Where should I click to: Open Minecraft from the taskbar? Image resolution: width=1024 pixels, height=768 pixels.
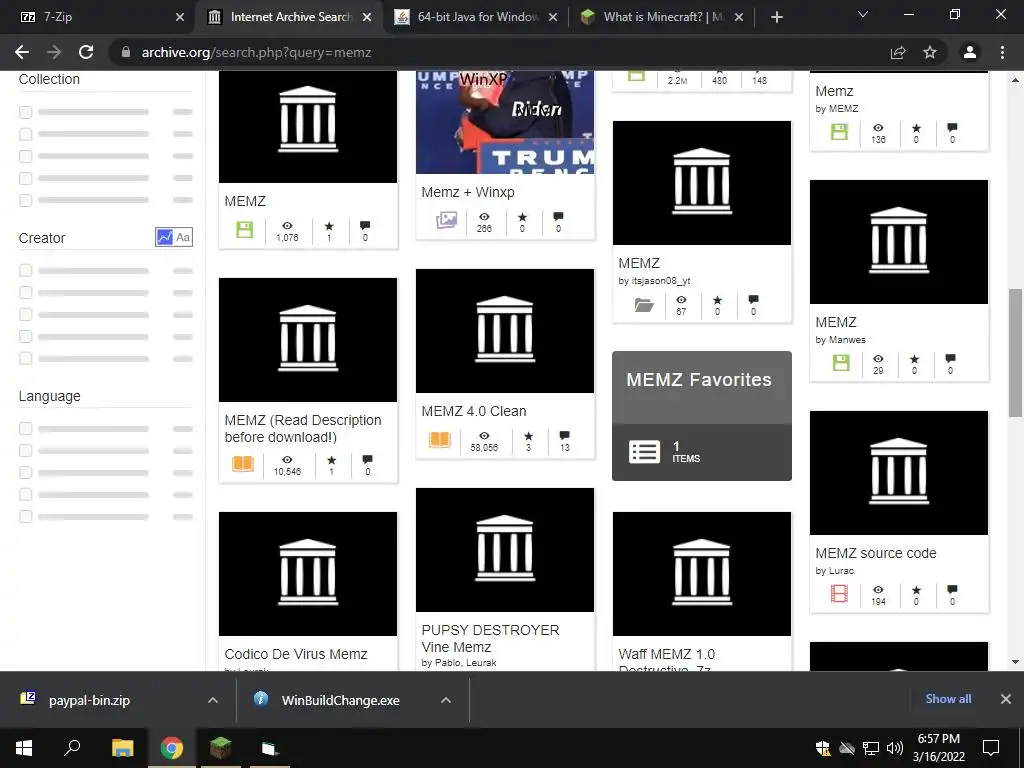[221, 748]
